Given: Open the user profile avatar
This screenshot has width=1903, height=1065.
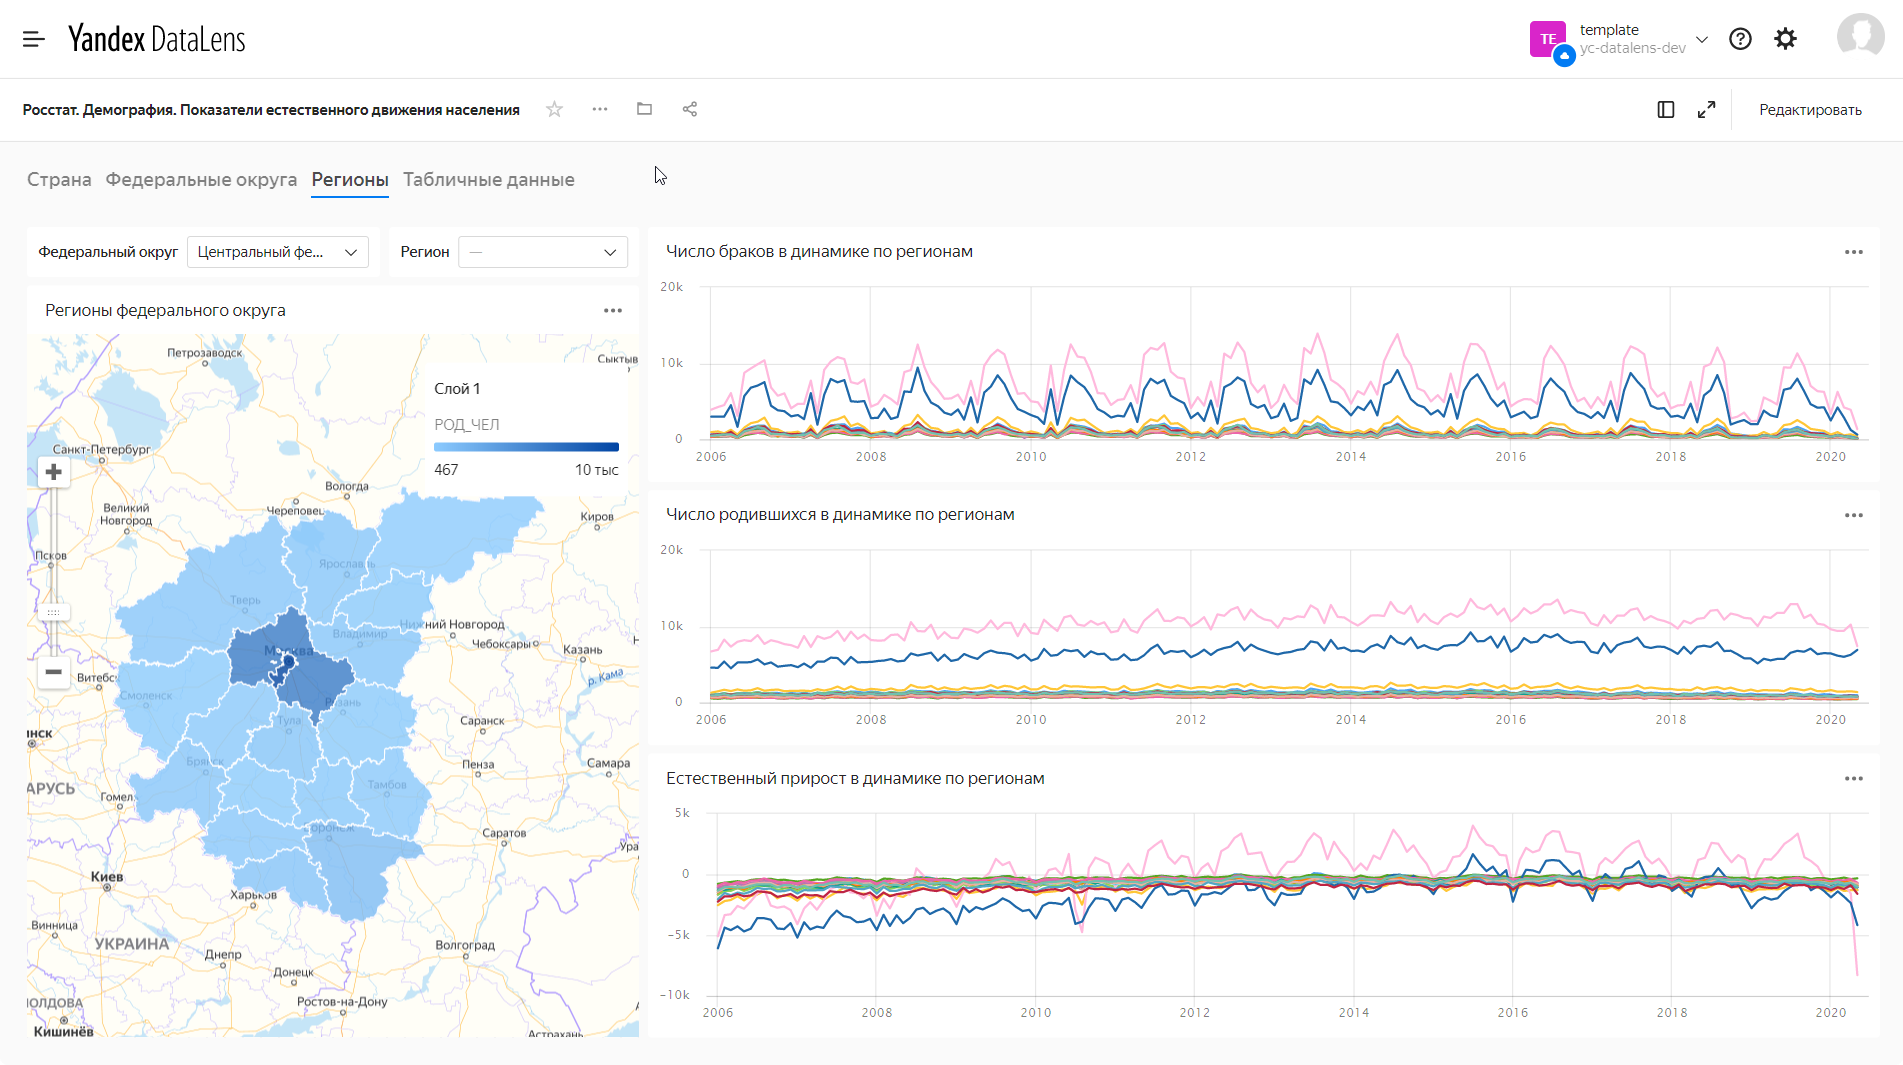Looking at the screenshot, I should pos(1860,38).
